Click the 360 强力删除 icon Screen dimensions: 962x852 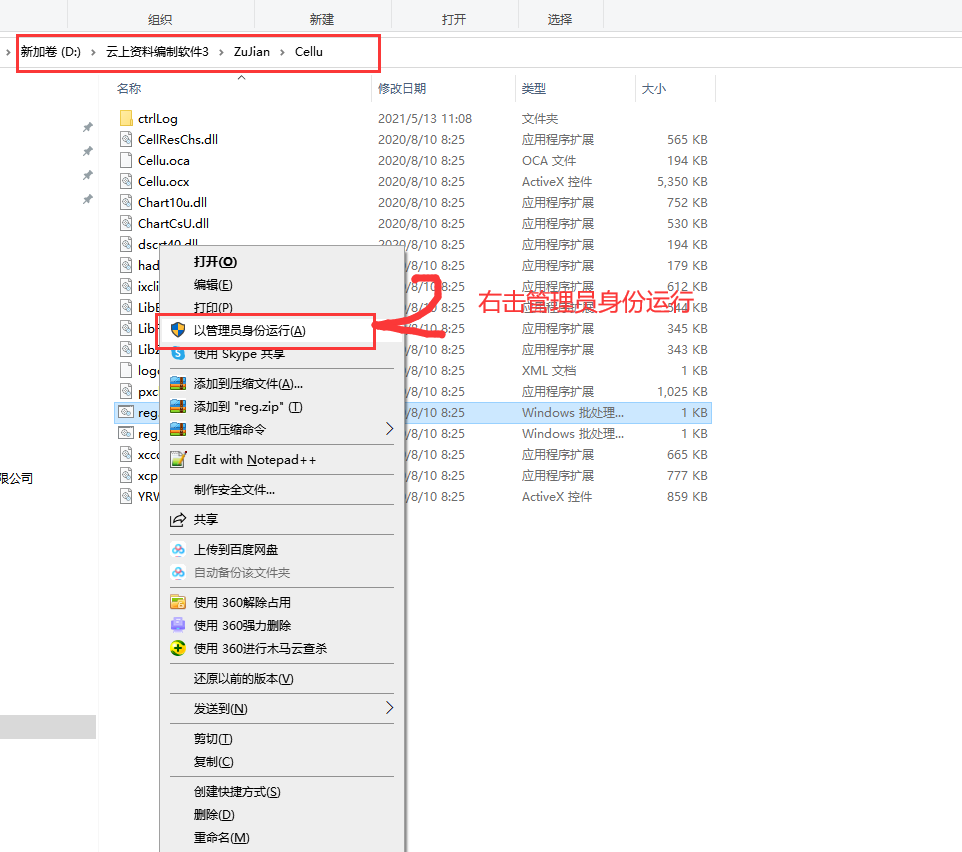click(178, 625)
